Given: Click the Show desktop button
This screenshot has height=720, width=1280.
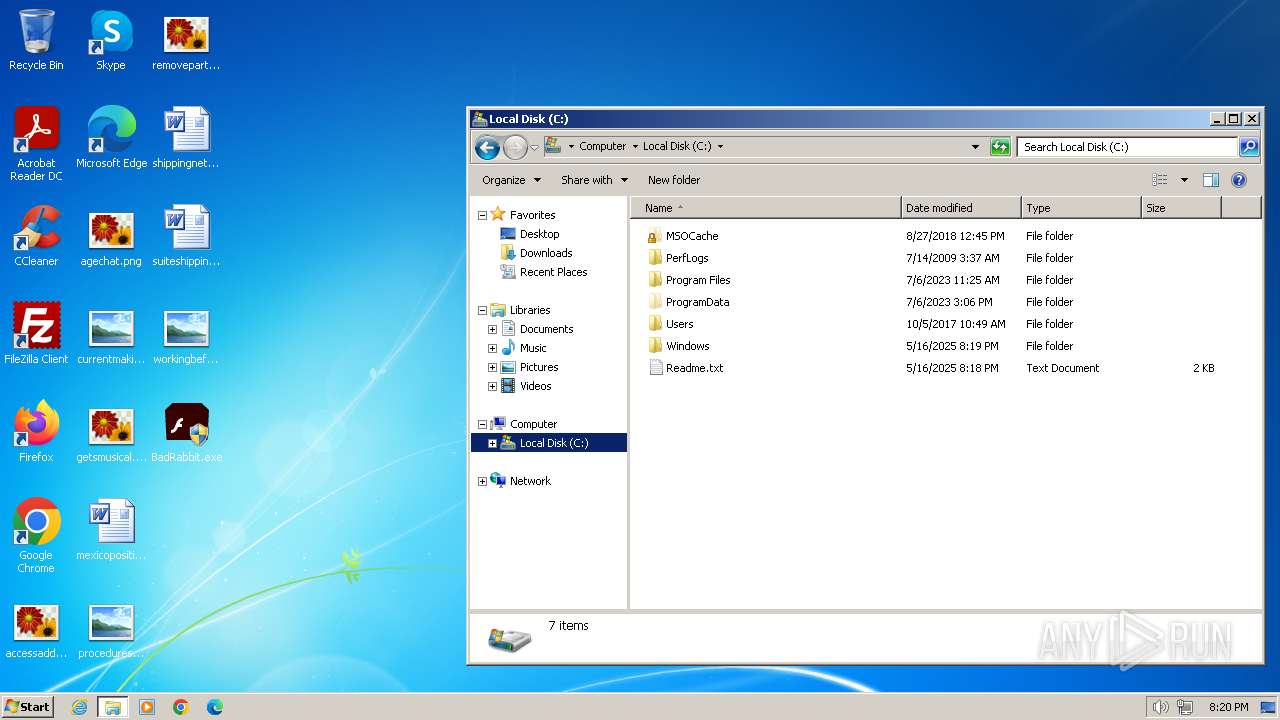Looking at the screenshot, I should tap(1270, 707).
